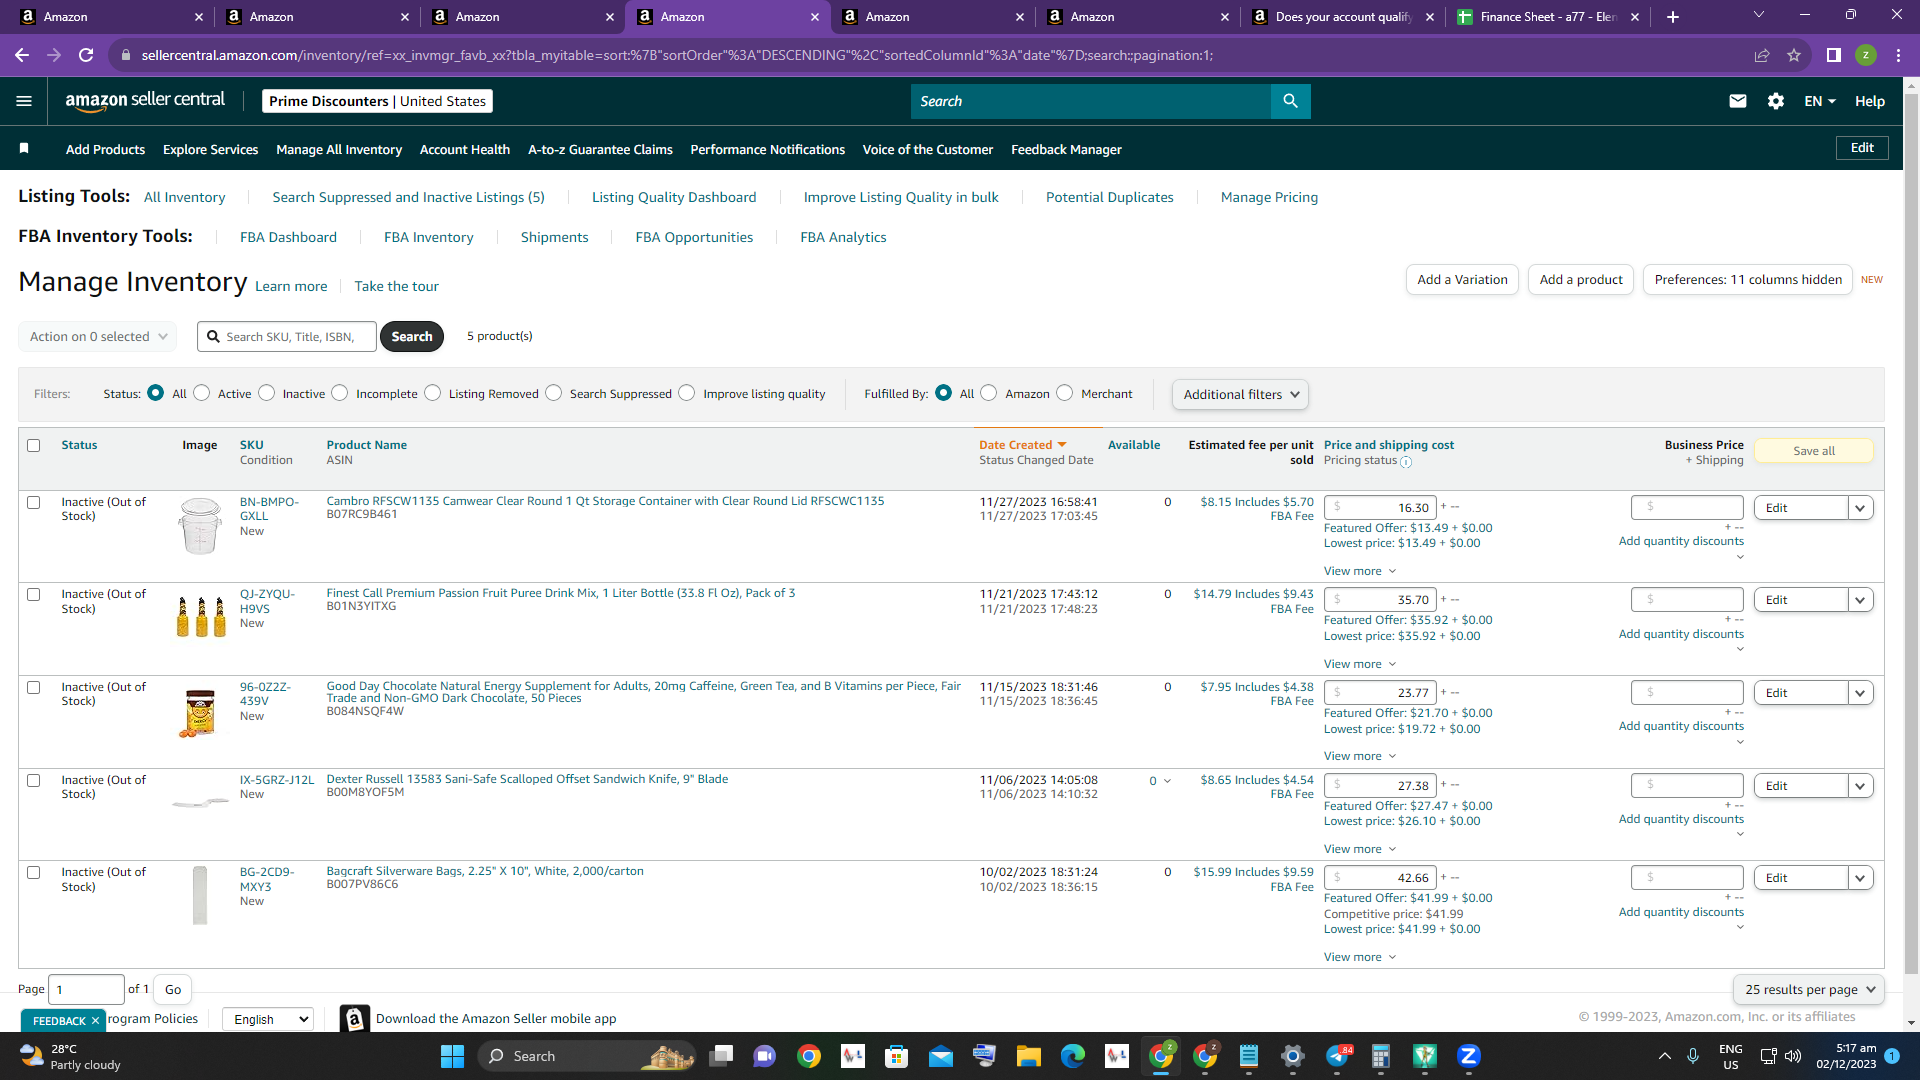Image resolution: width=1920 pixels, height=1080 pixels.
Task: Click the Save all button
Action: (1814, 451)
